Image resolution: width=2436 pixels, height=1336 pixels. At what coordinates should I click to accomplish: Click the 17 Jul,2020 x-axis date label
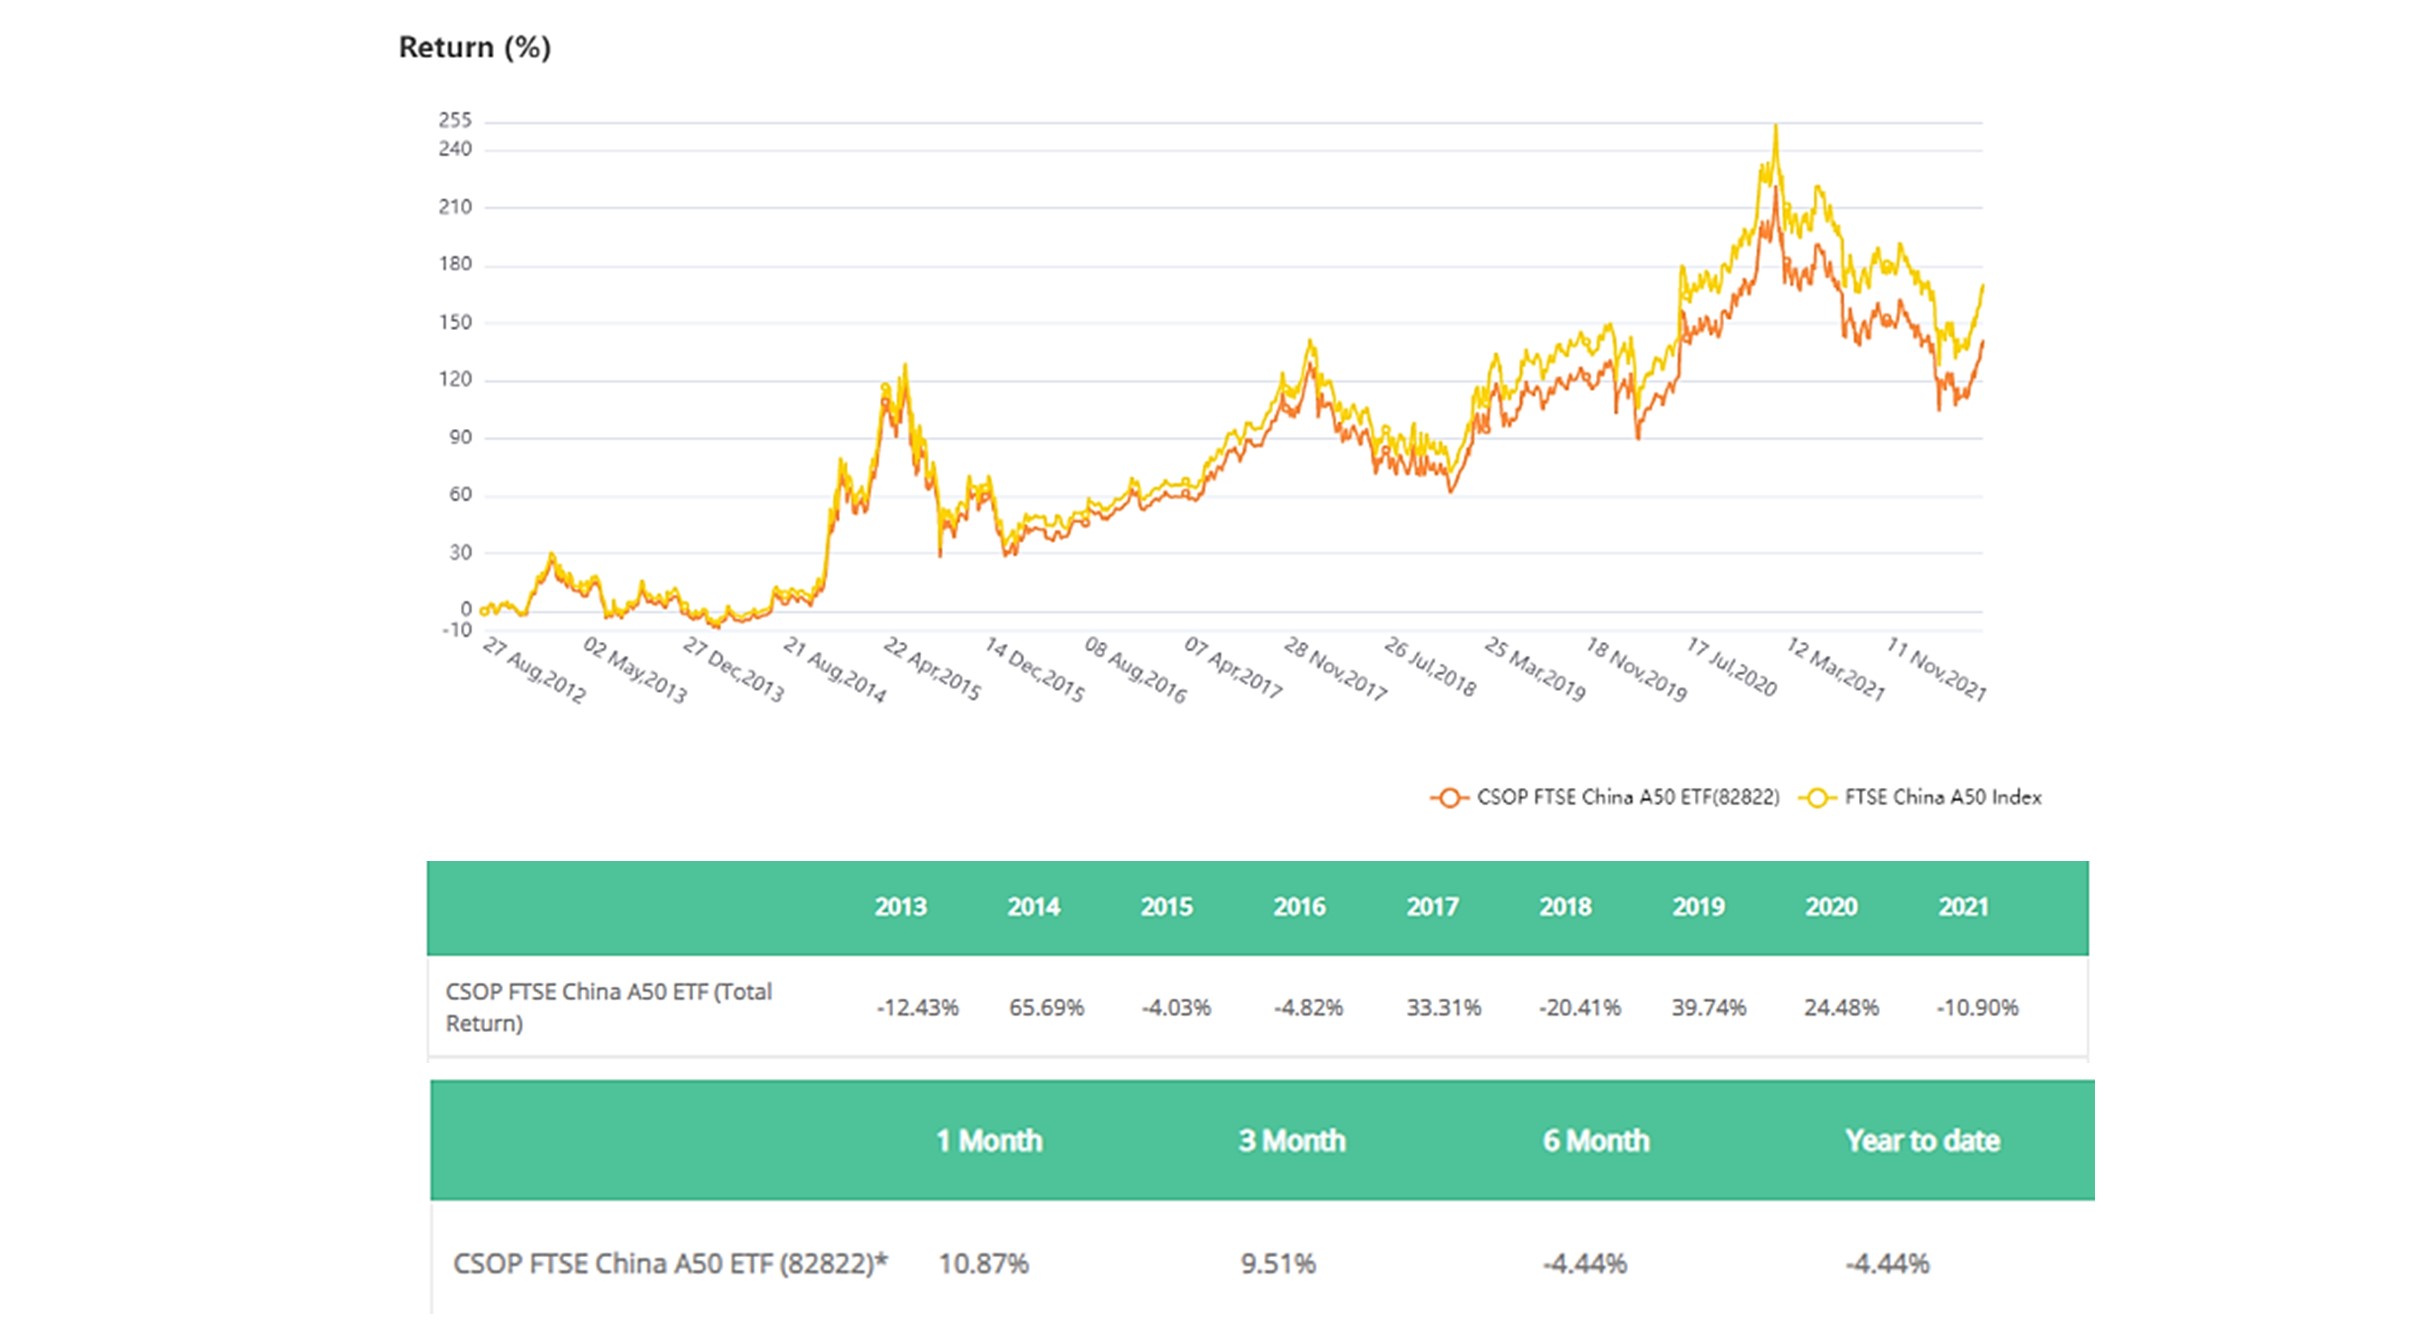pyautogui.click(x=1732, y=667)
